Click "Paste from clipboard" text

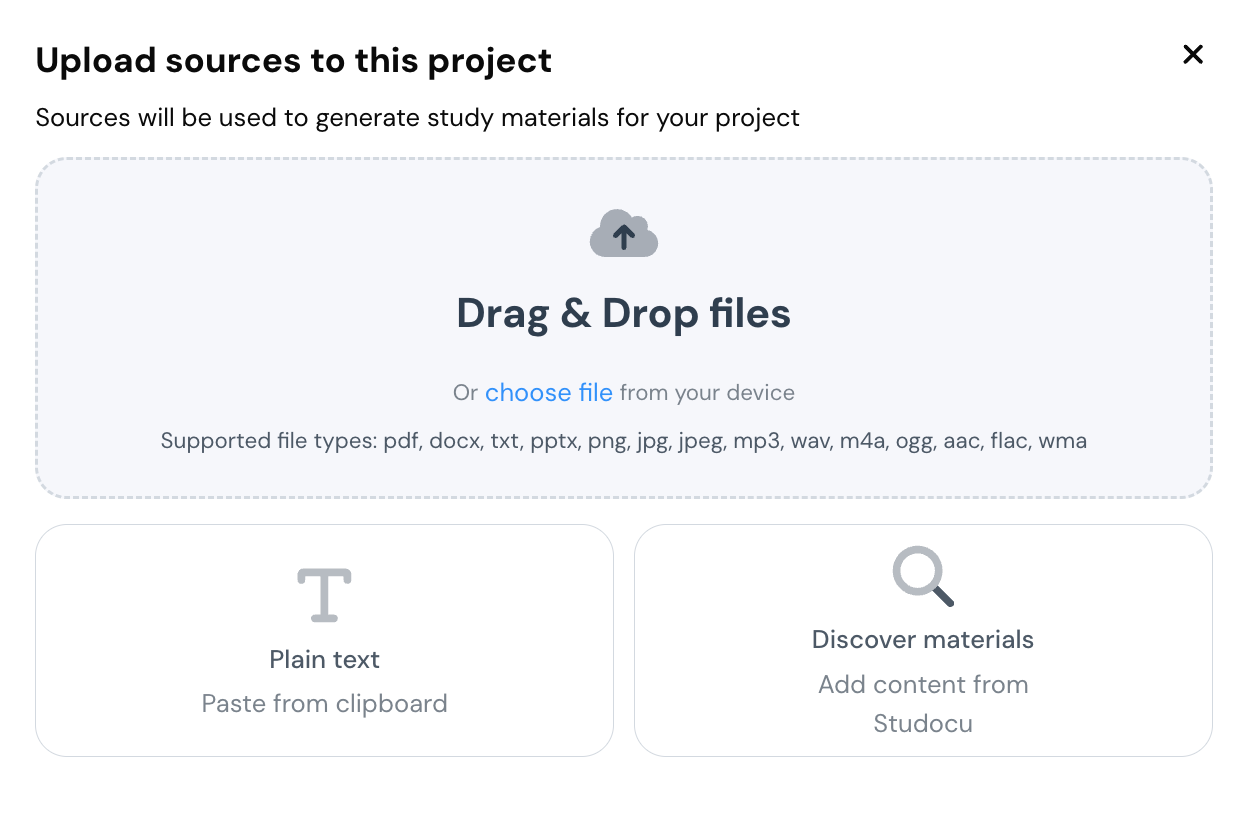(x=325, y=704)
